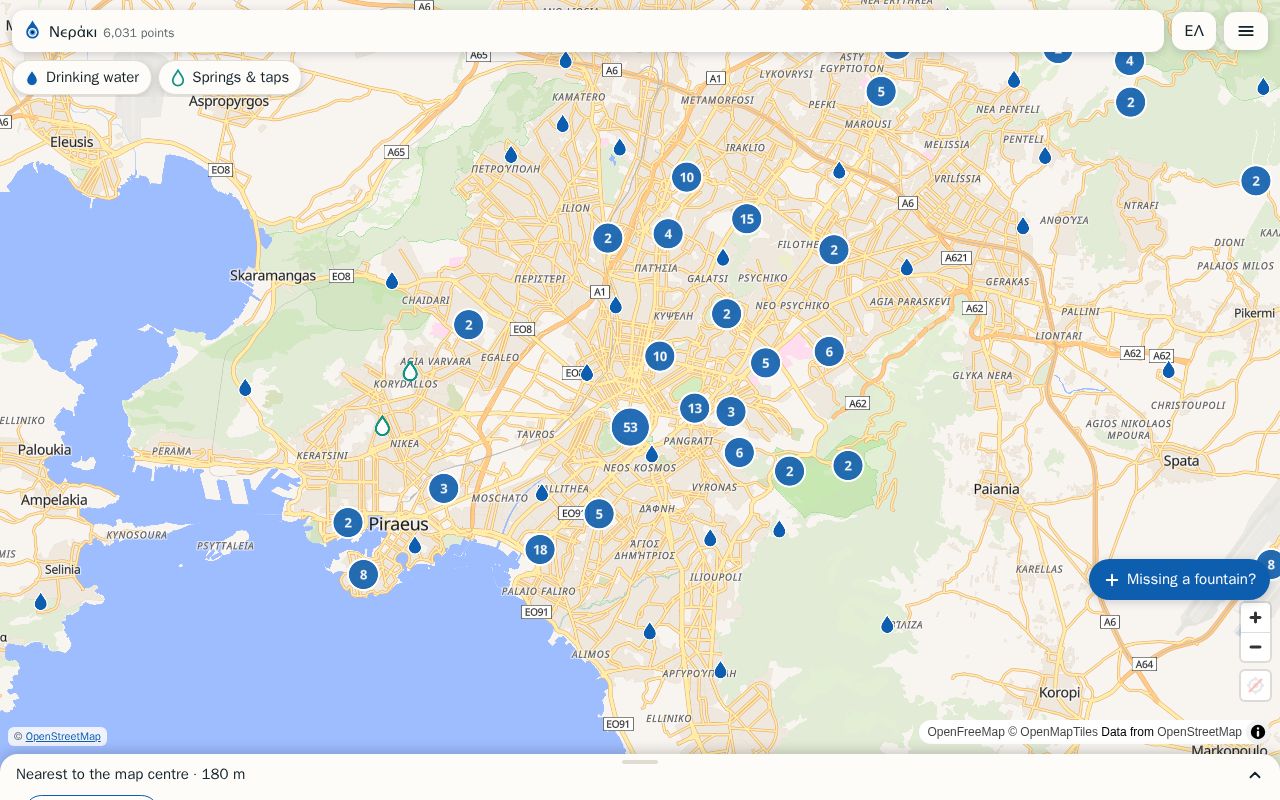Zoom in on the map
1280x800 pixels.
[x=1255, y=617]
